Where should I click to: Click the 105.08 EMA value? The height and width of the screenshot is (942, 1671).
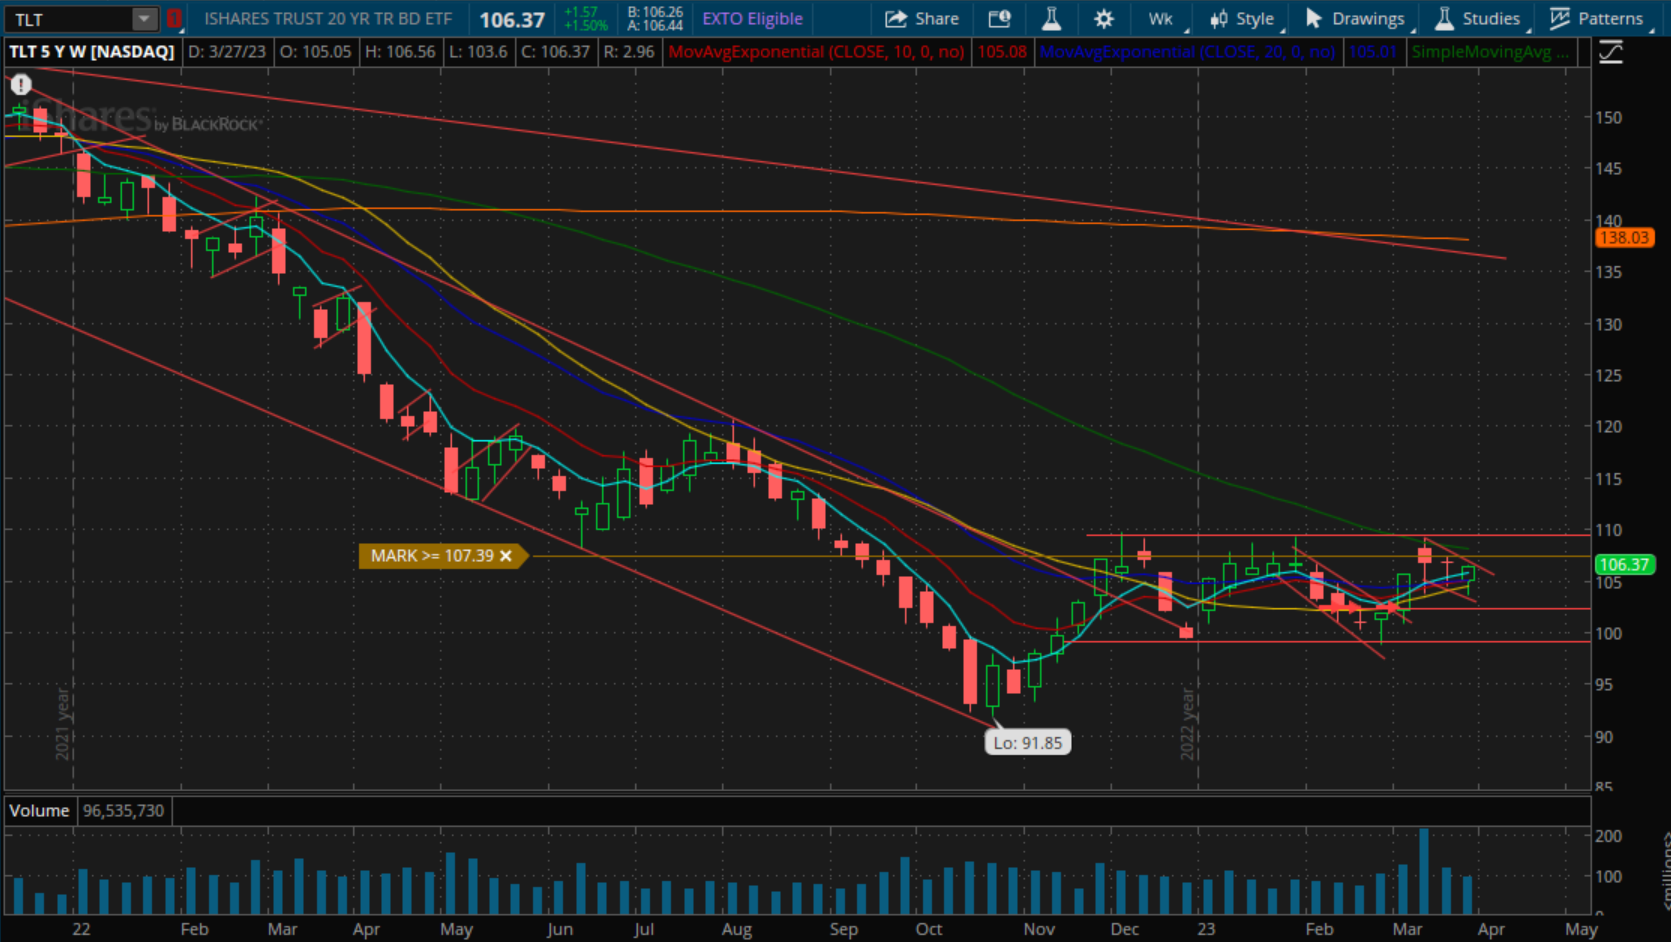click(1002, 52)
